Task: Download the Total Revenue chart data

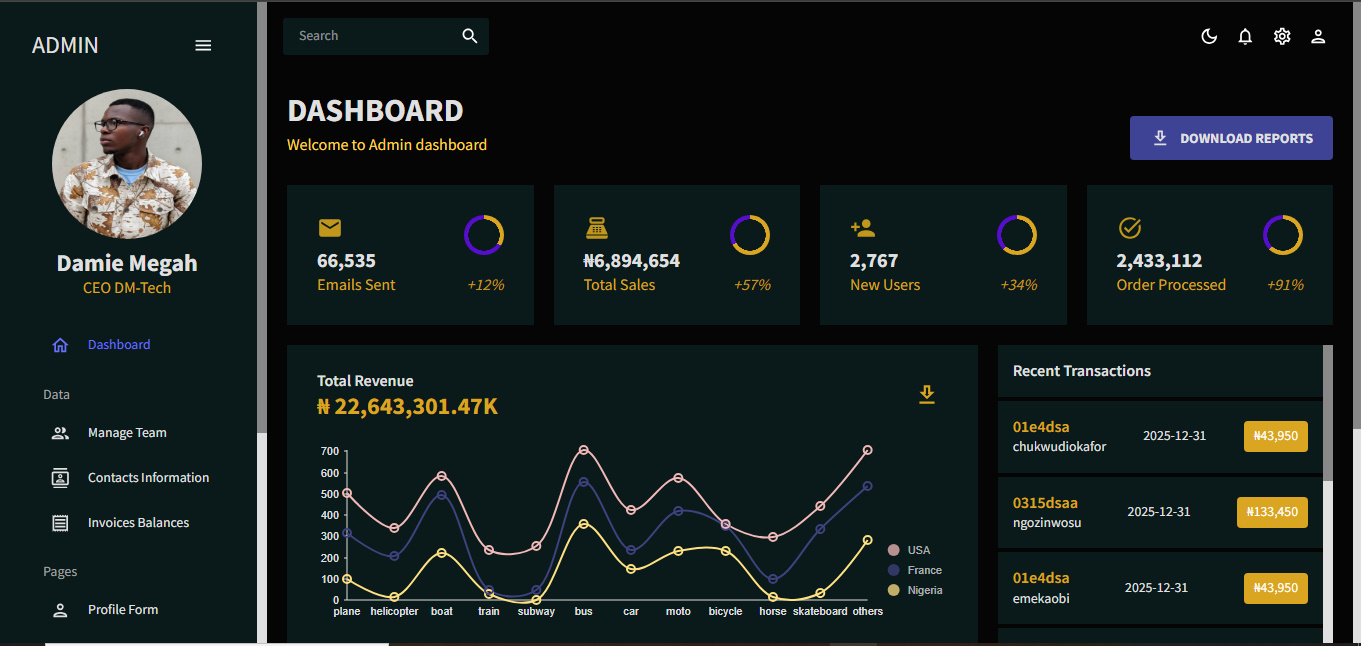Action: [x=927, y=395]
